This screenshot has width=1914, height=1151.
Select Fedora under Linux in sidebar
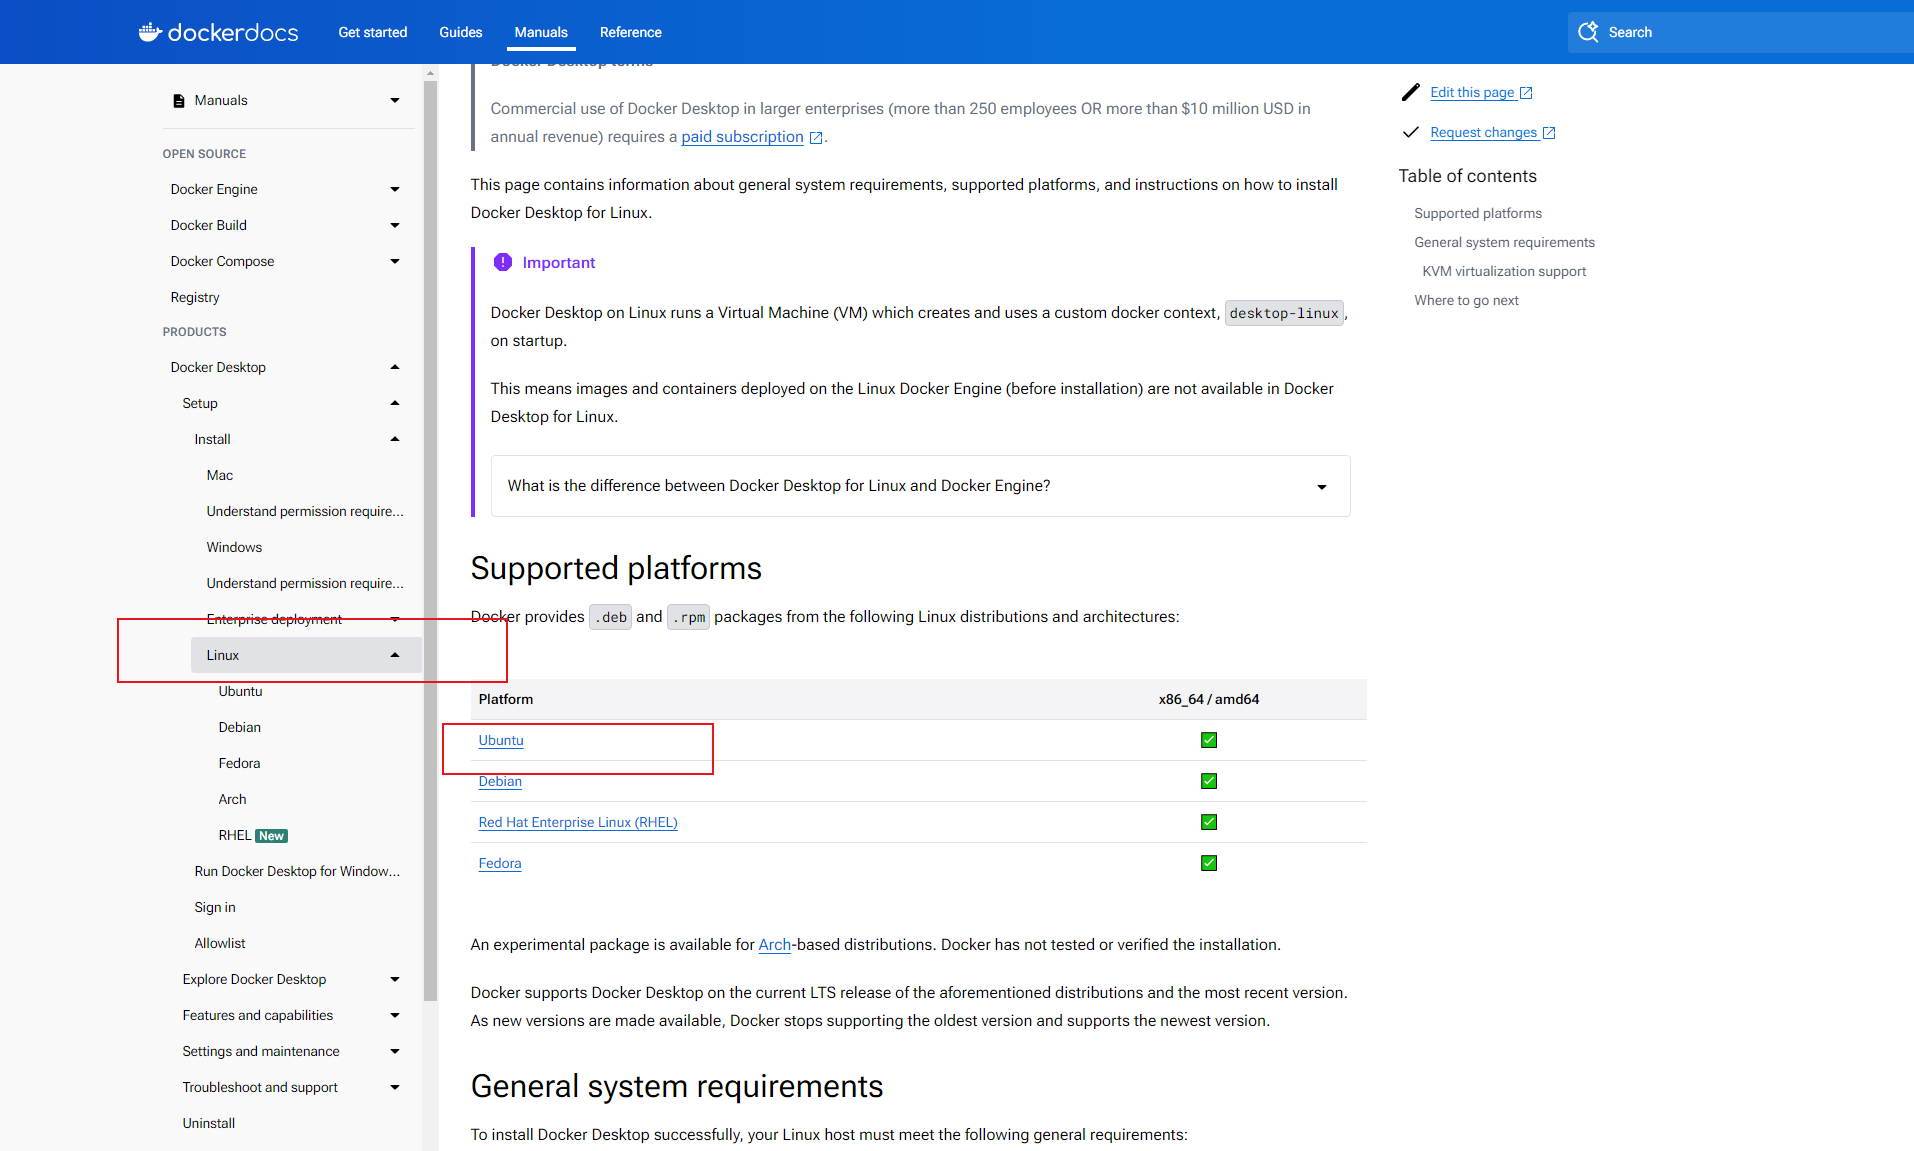239,764
